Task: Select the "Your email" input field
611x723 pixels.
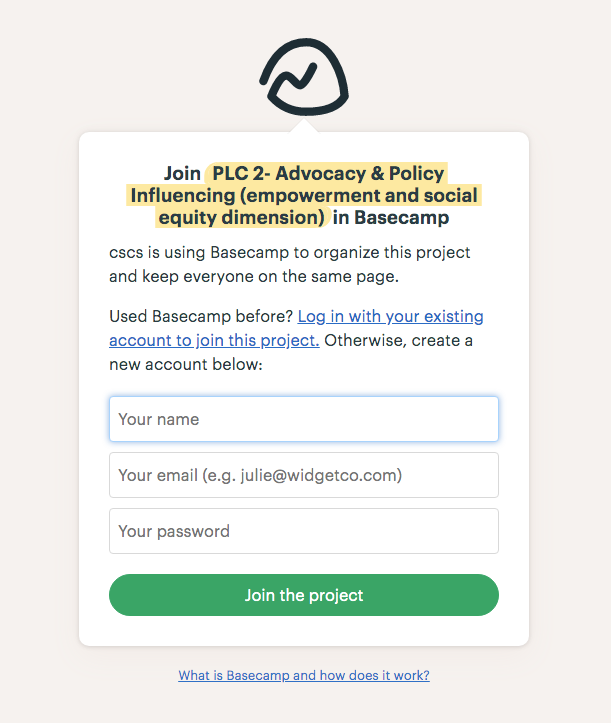Action: (x=304, y=475)
